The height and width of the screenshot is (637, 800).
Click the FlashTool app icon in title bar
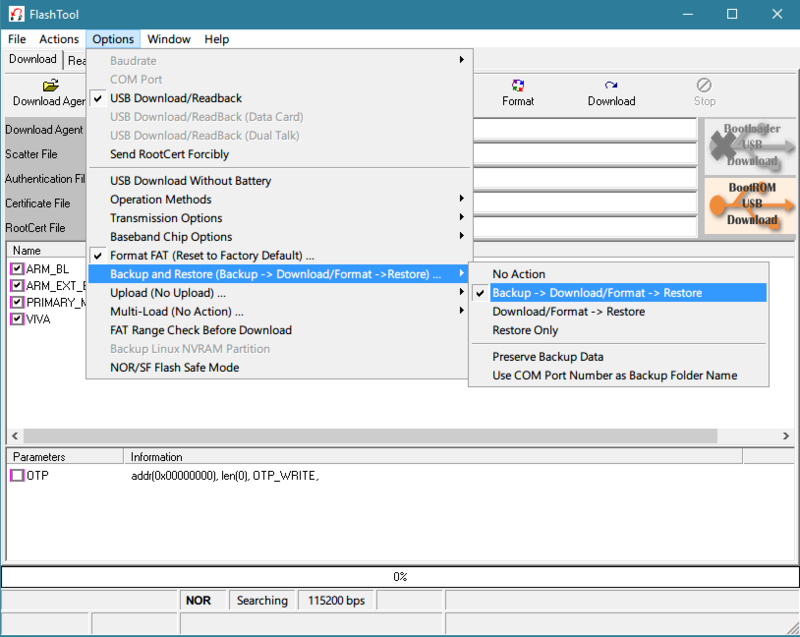coord(16,14)
